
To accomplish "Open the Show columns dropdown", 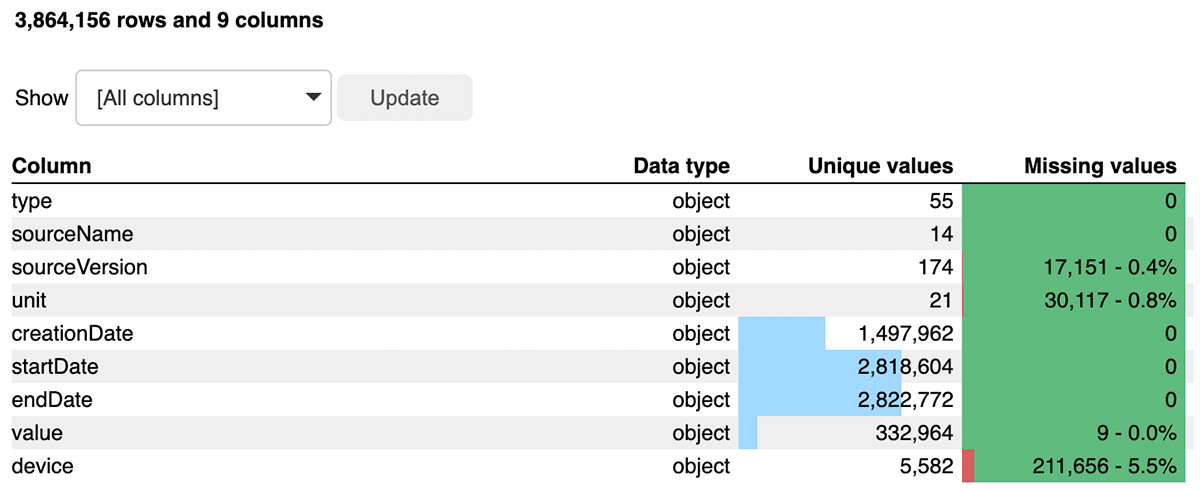I will (203, 98).
